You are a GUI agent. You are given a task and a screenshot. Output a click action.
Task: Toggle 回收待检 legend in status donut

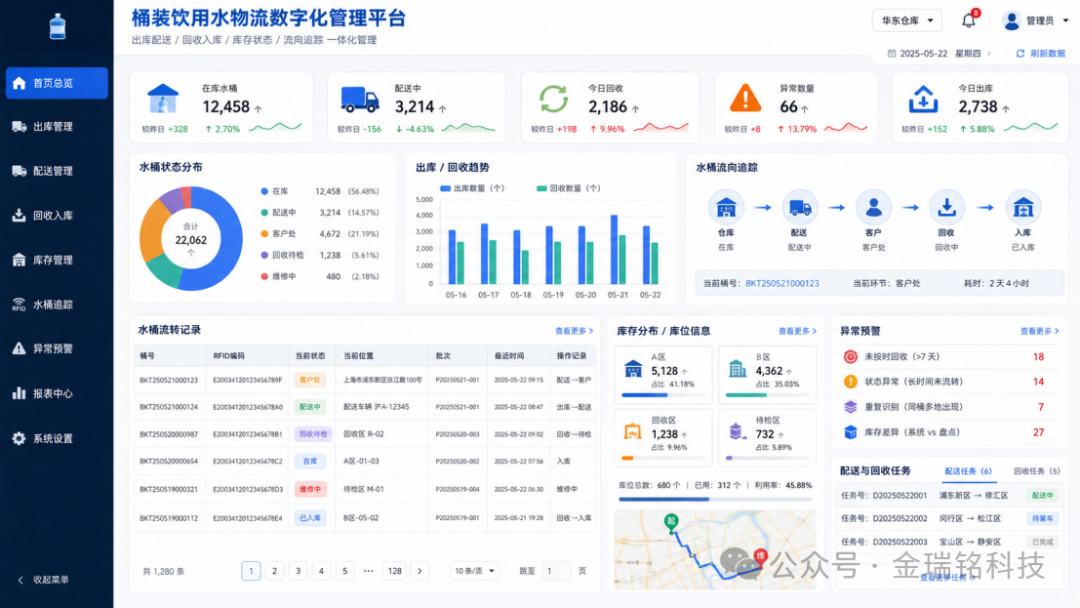pyautogui.click(x=282, y=255)
